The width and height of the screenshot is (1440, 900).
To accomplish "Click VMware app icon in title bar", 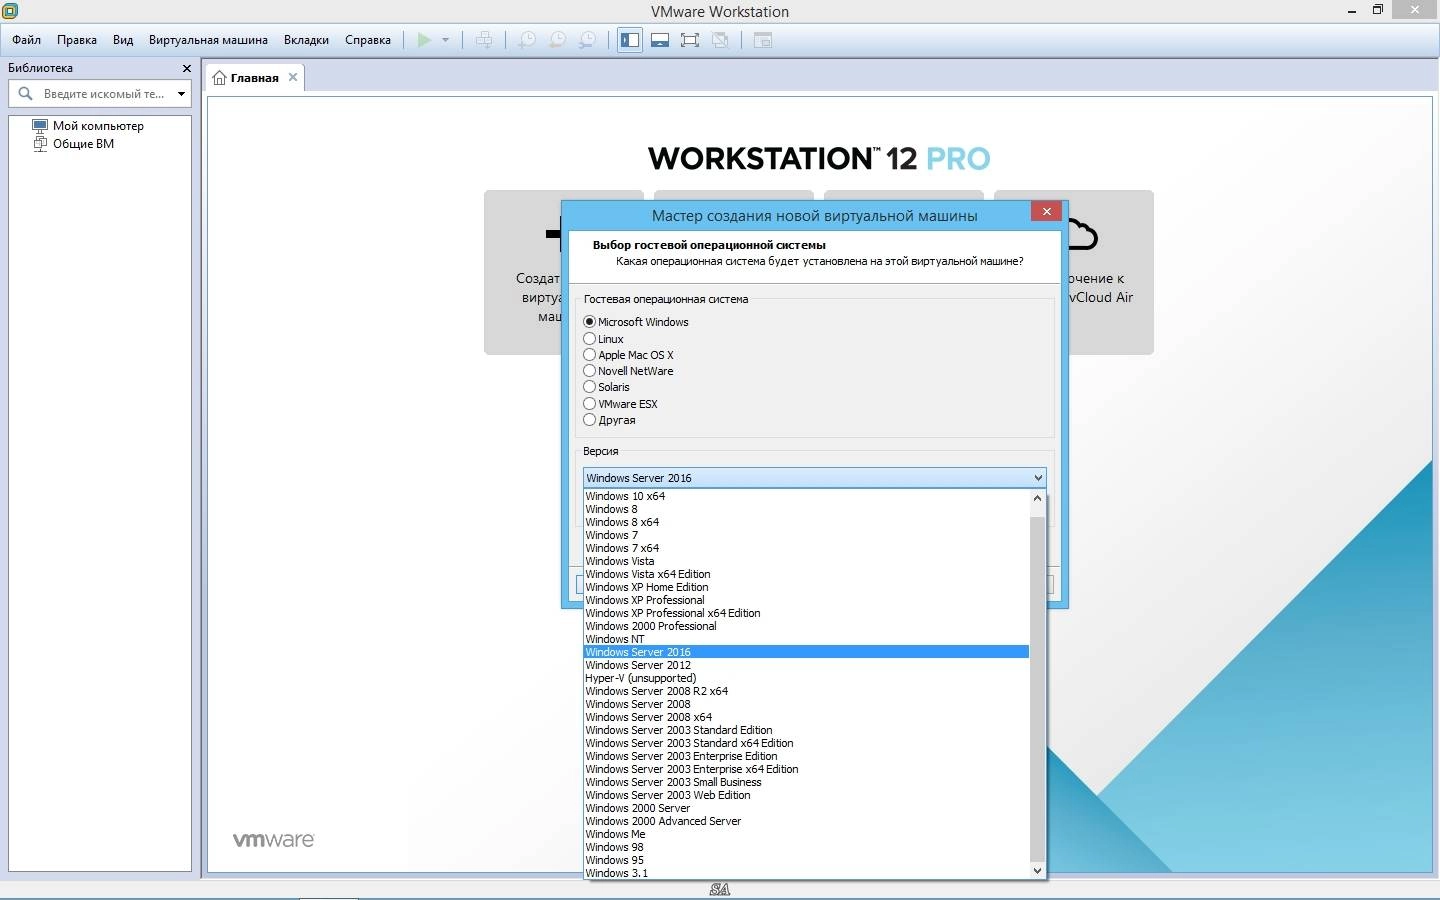I will coord(10,11).
